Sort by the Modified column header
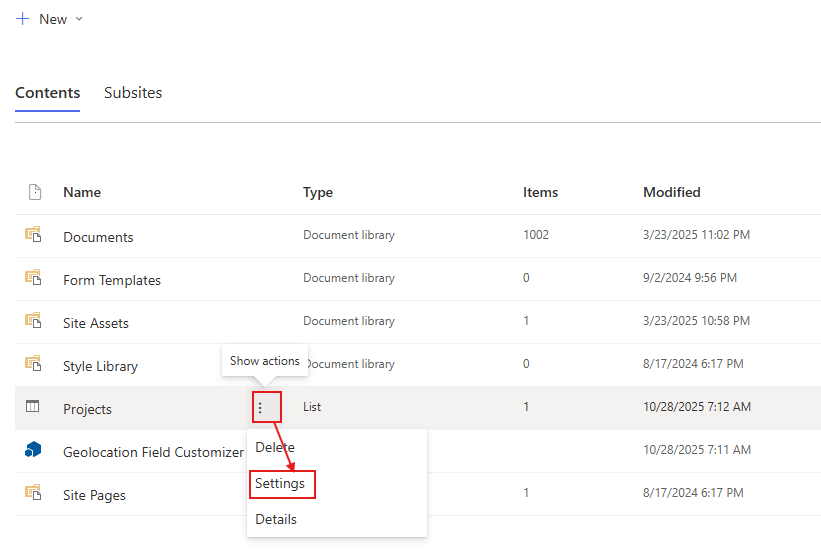 671,192
